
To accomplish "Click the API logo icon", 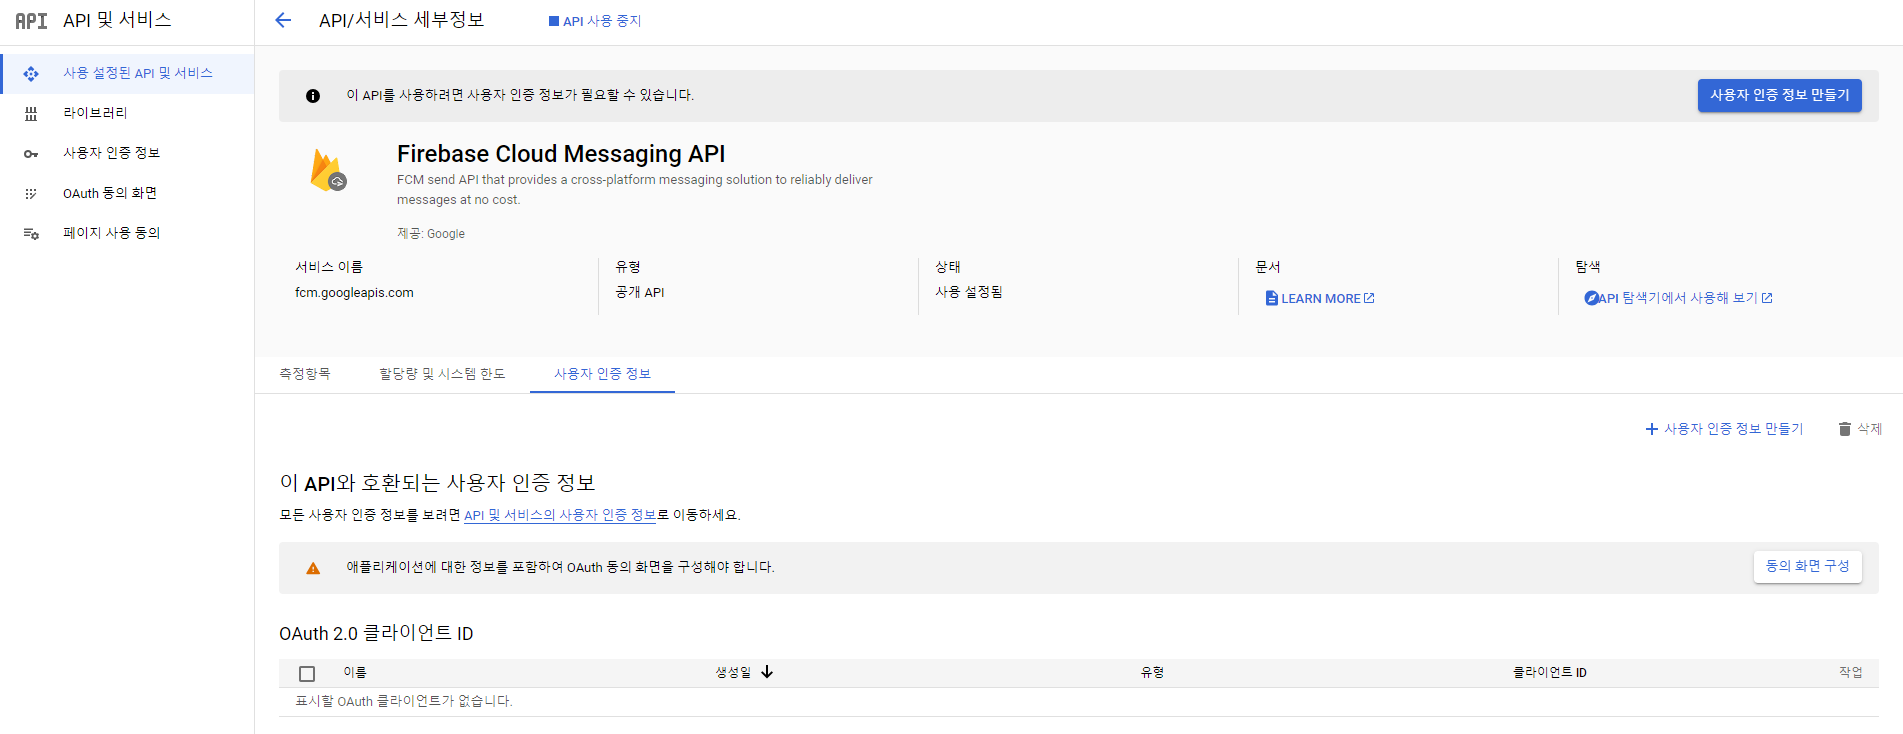I will point(31,21).
